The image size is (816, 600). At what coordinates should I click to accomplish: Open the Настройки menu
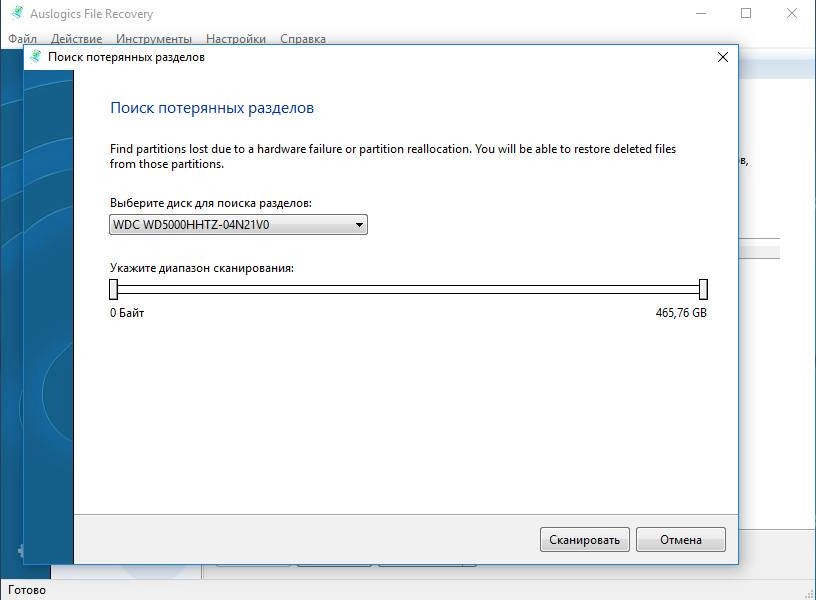(236, 39)
